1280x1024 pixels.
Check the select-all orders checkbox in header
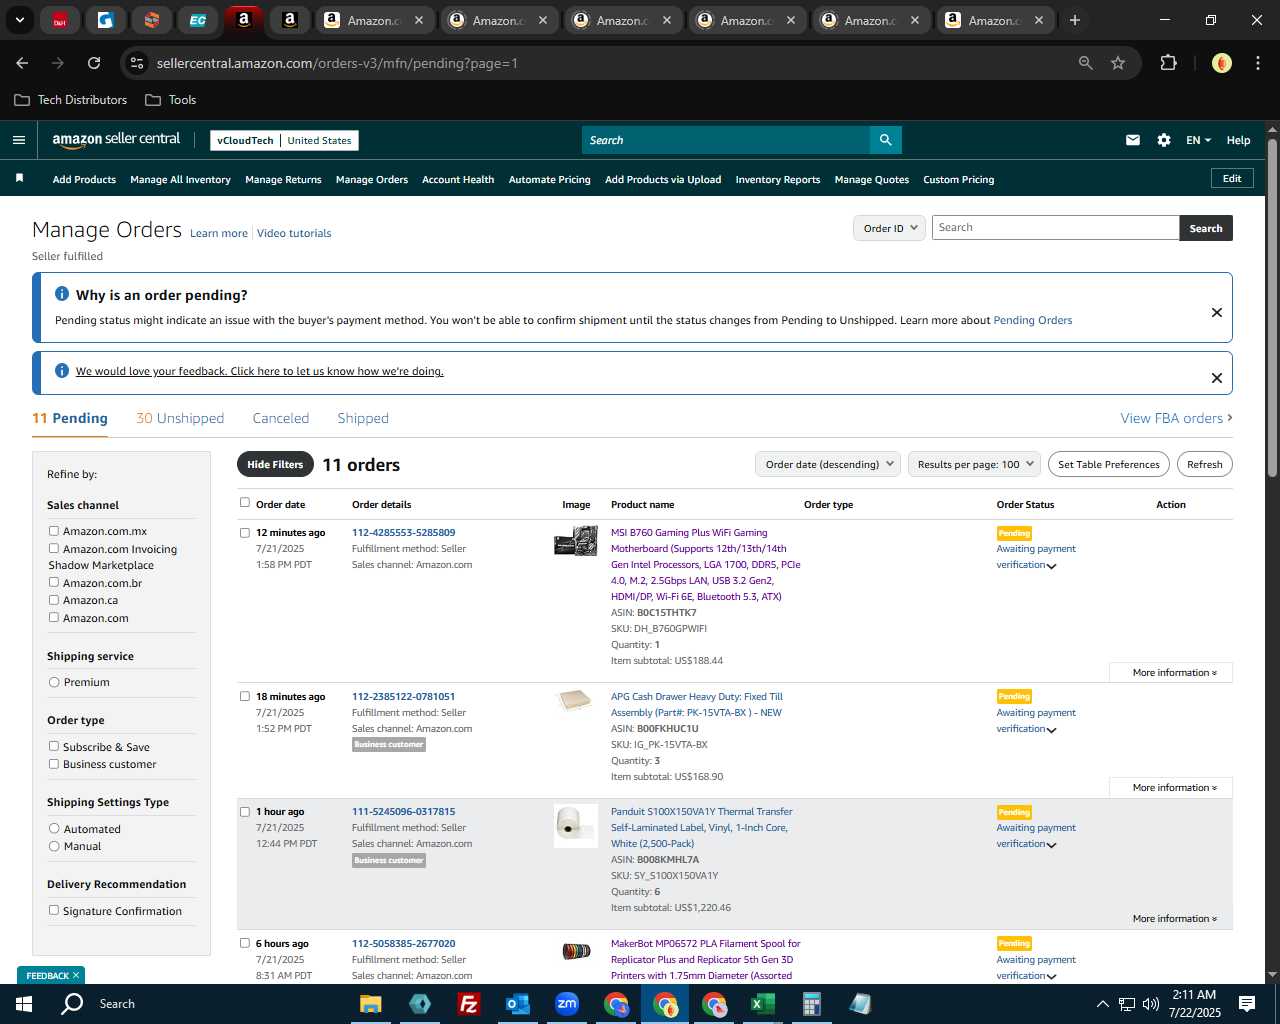[245, 503]
